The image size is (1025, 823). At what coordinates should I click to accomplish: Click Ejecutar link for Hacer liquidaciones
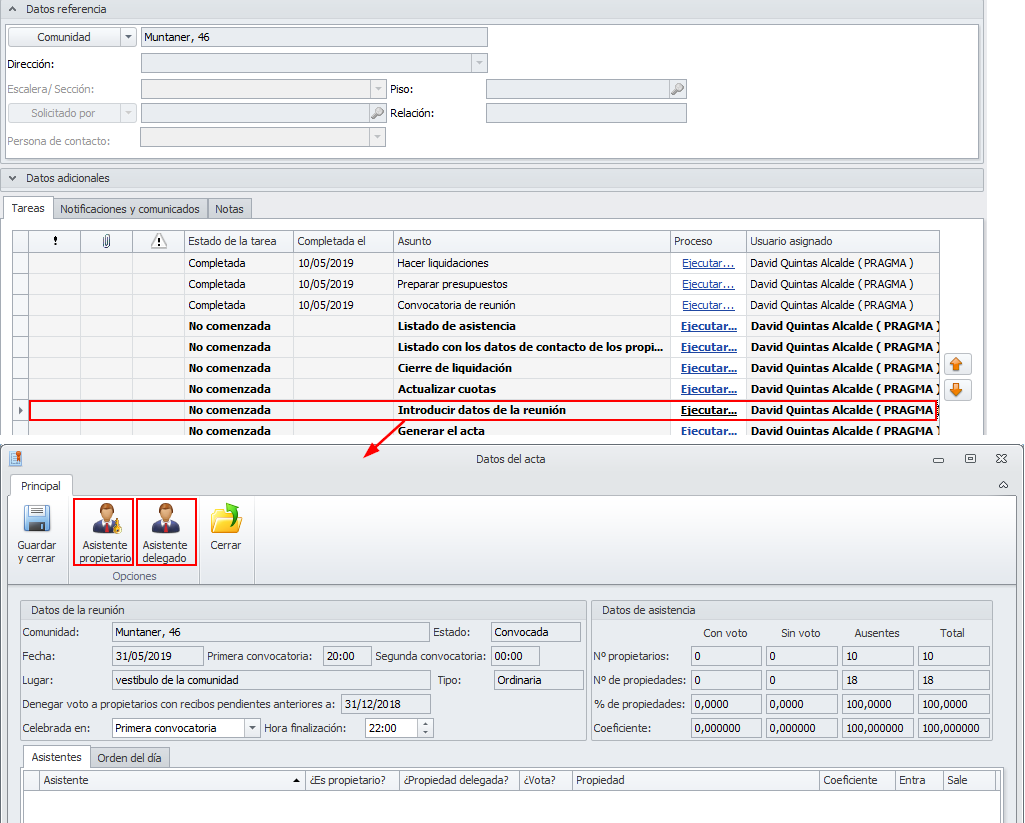tap(708, 263)
